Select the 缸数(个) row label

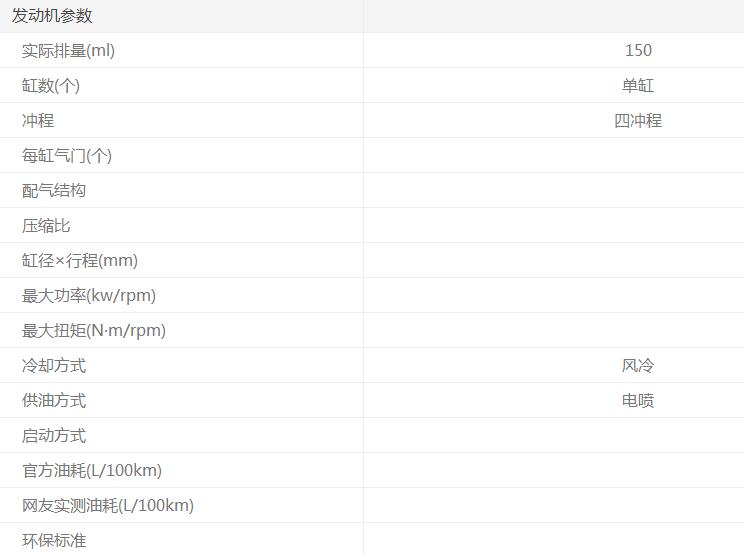[51, 86]
